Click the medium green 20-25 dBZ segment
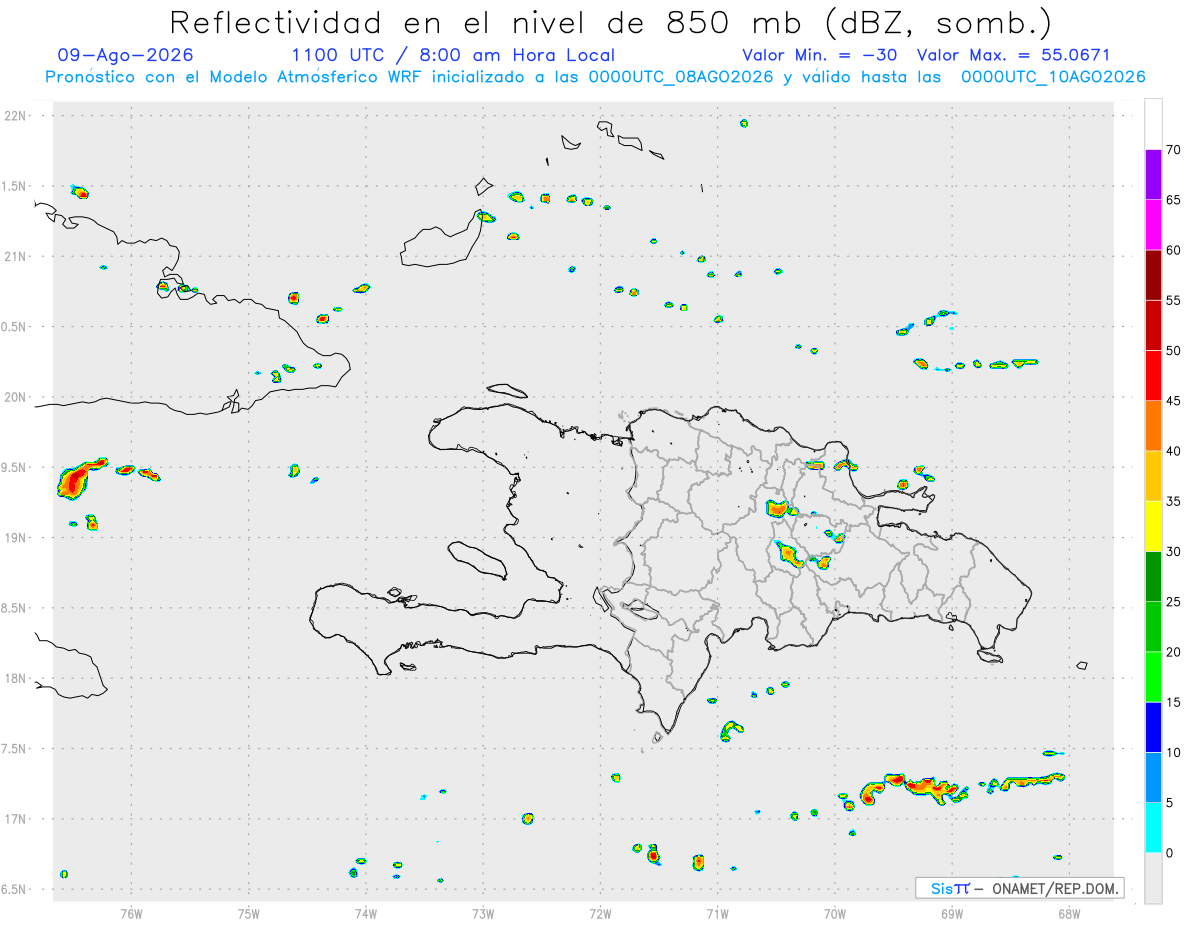The width and height of the screenshot is (1200, 927). (x=1153, y=626)
